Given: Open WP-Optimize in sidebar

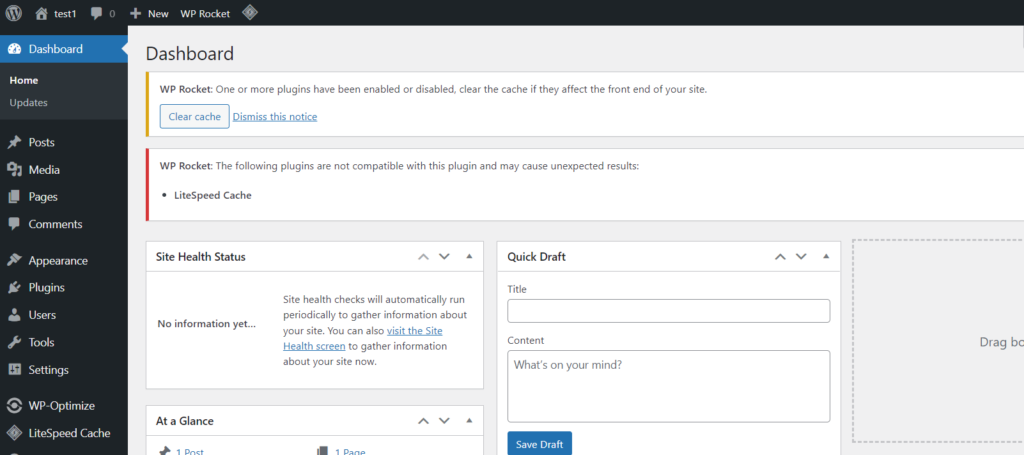Looking at the screenshot, I should tap(63, 405).
